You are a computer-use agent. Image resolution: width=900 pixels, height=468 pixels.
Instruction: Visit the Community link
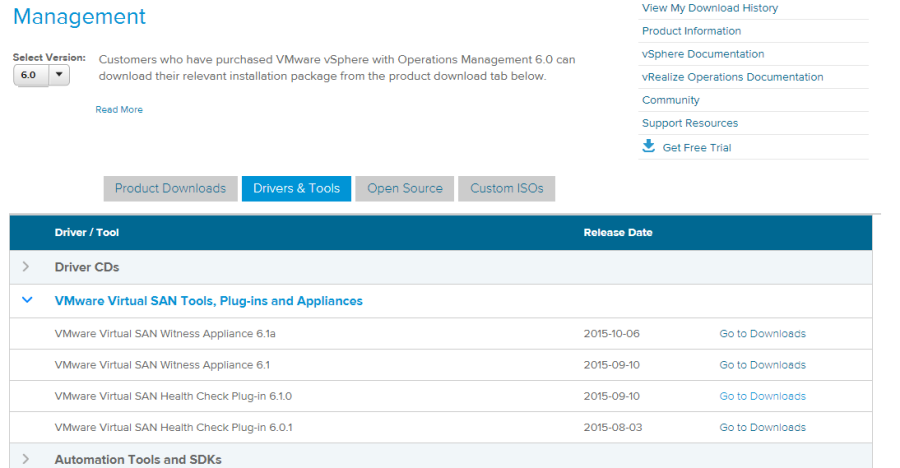(670, 100)
